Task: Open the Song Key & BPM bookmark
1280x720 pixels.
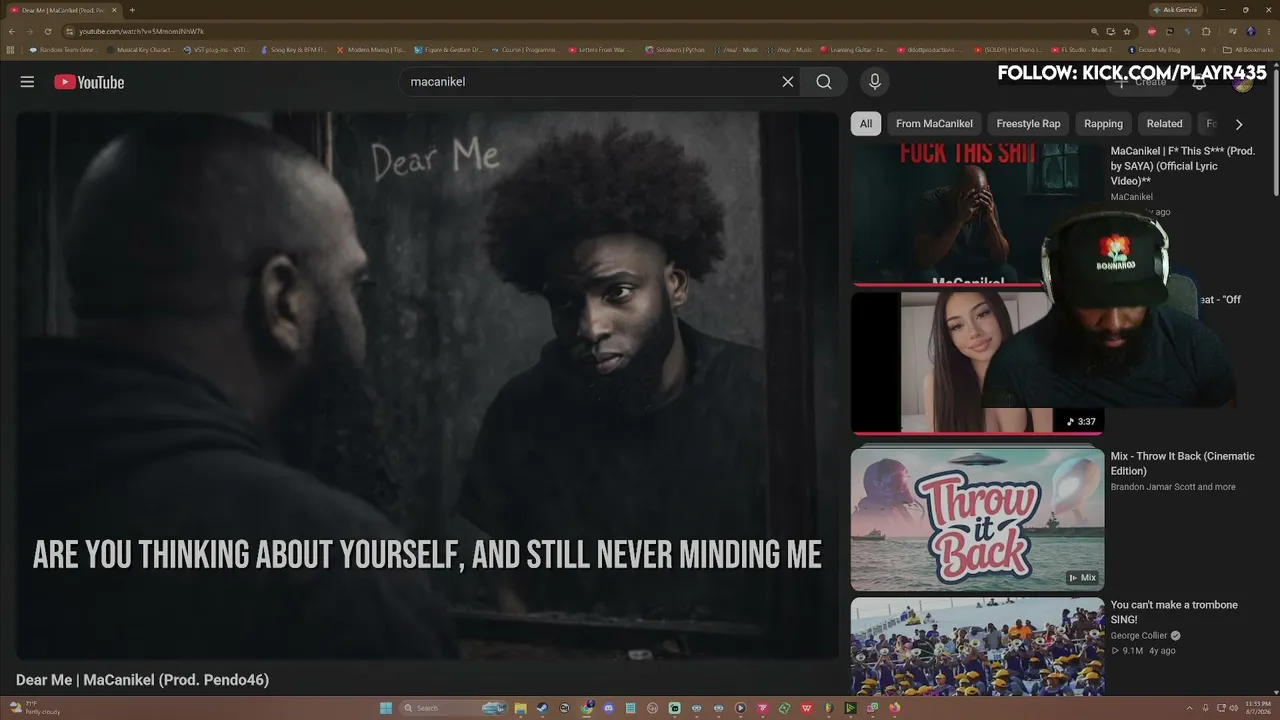Action: point(294,49)
